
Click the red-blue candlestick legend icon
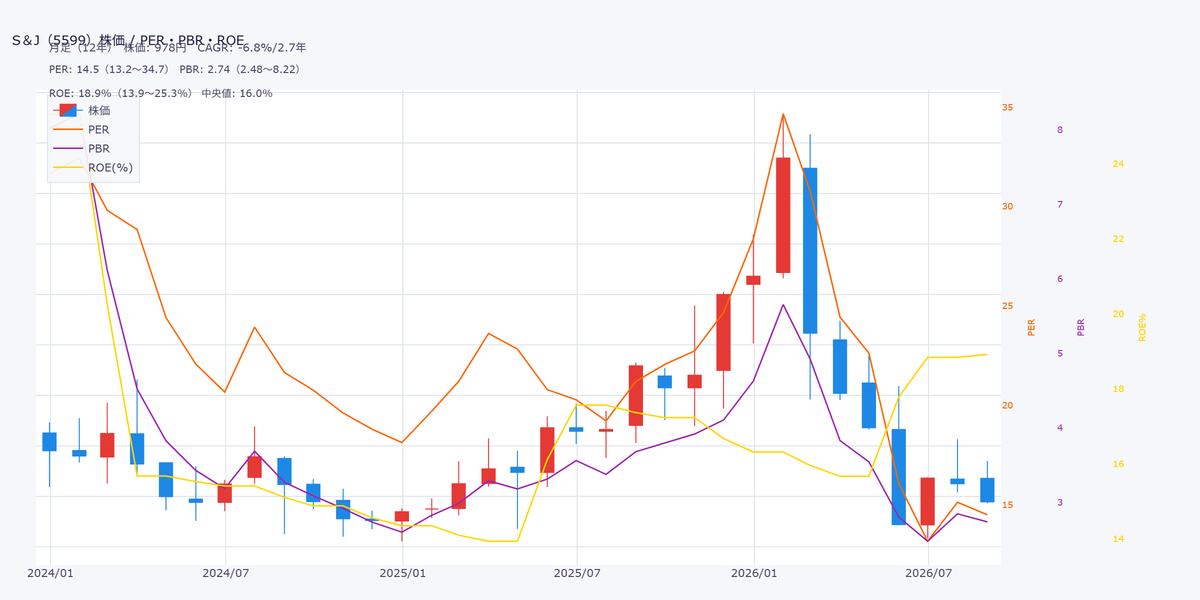click(67, 110)
